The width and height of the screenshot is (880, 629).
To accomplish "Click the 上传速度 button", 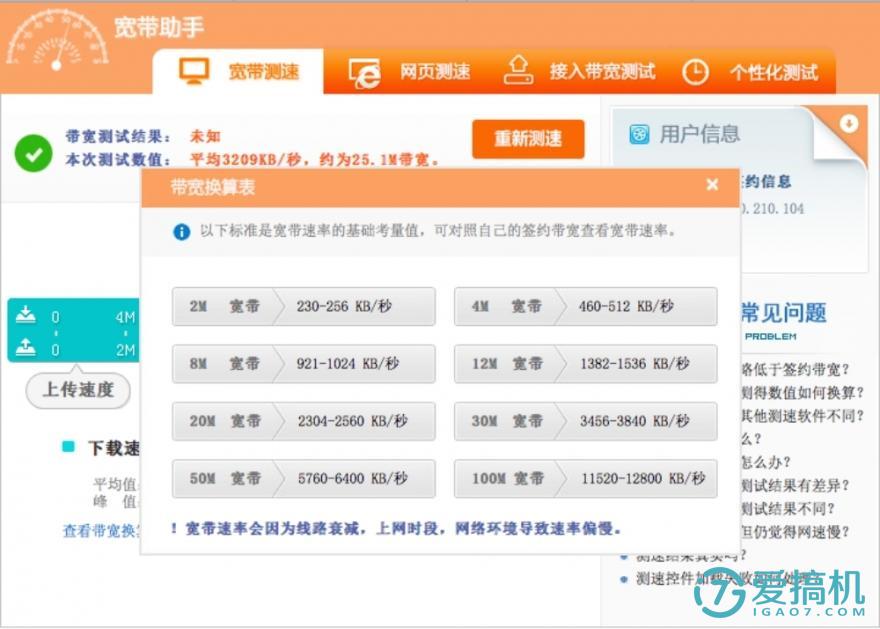I will coord(77,391).
